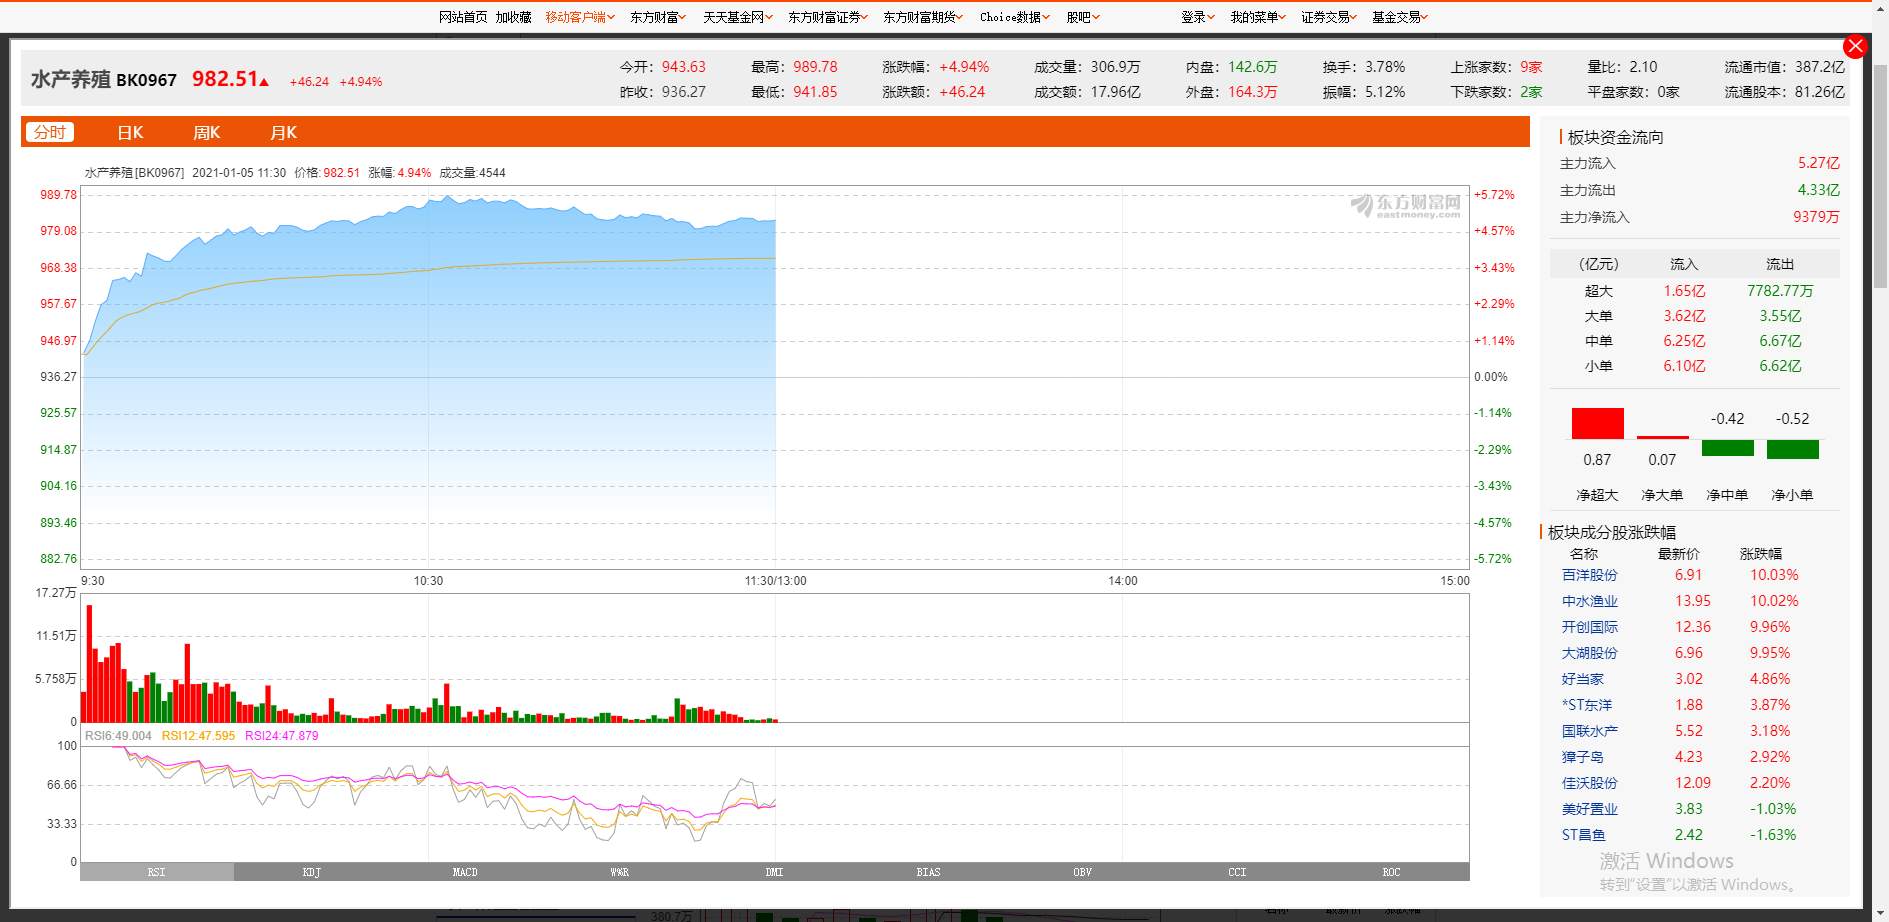Click 最高 value 989.78 in header
This screenshot has width=1889, height=922.
click(815, 67)
